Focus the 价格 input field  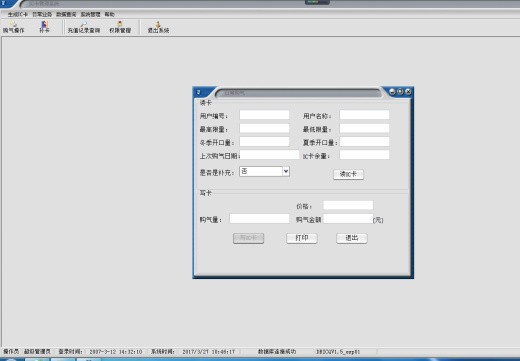pos(348,205)
